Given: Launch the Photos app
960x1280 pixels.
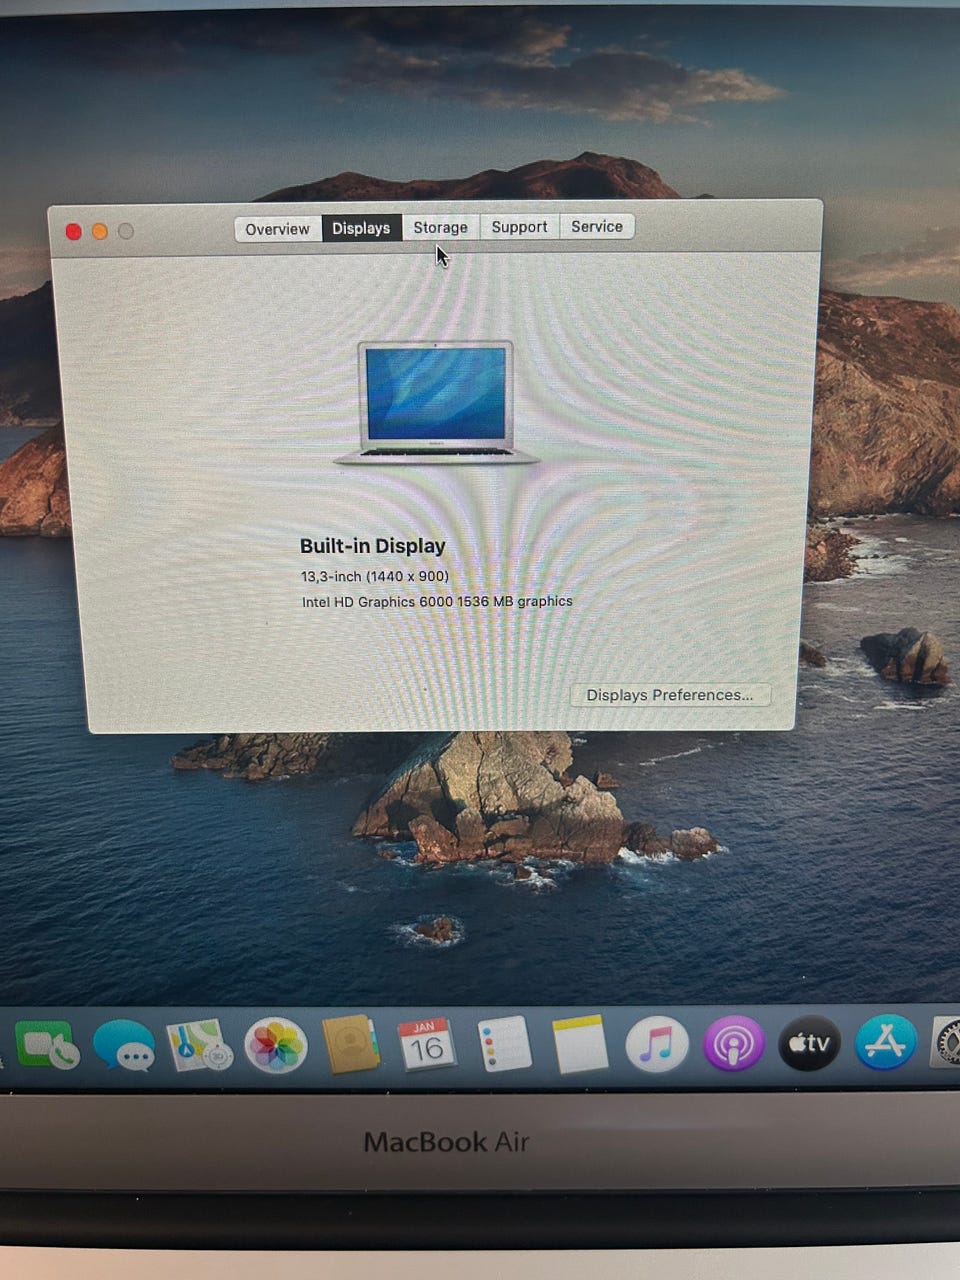Looking at the screenshot, I should 276,1046.
